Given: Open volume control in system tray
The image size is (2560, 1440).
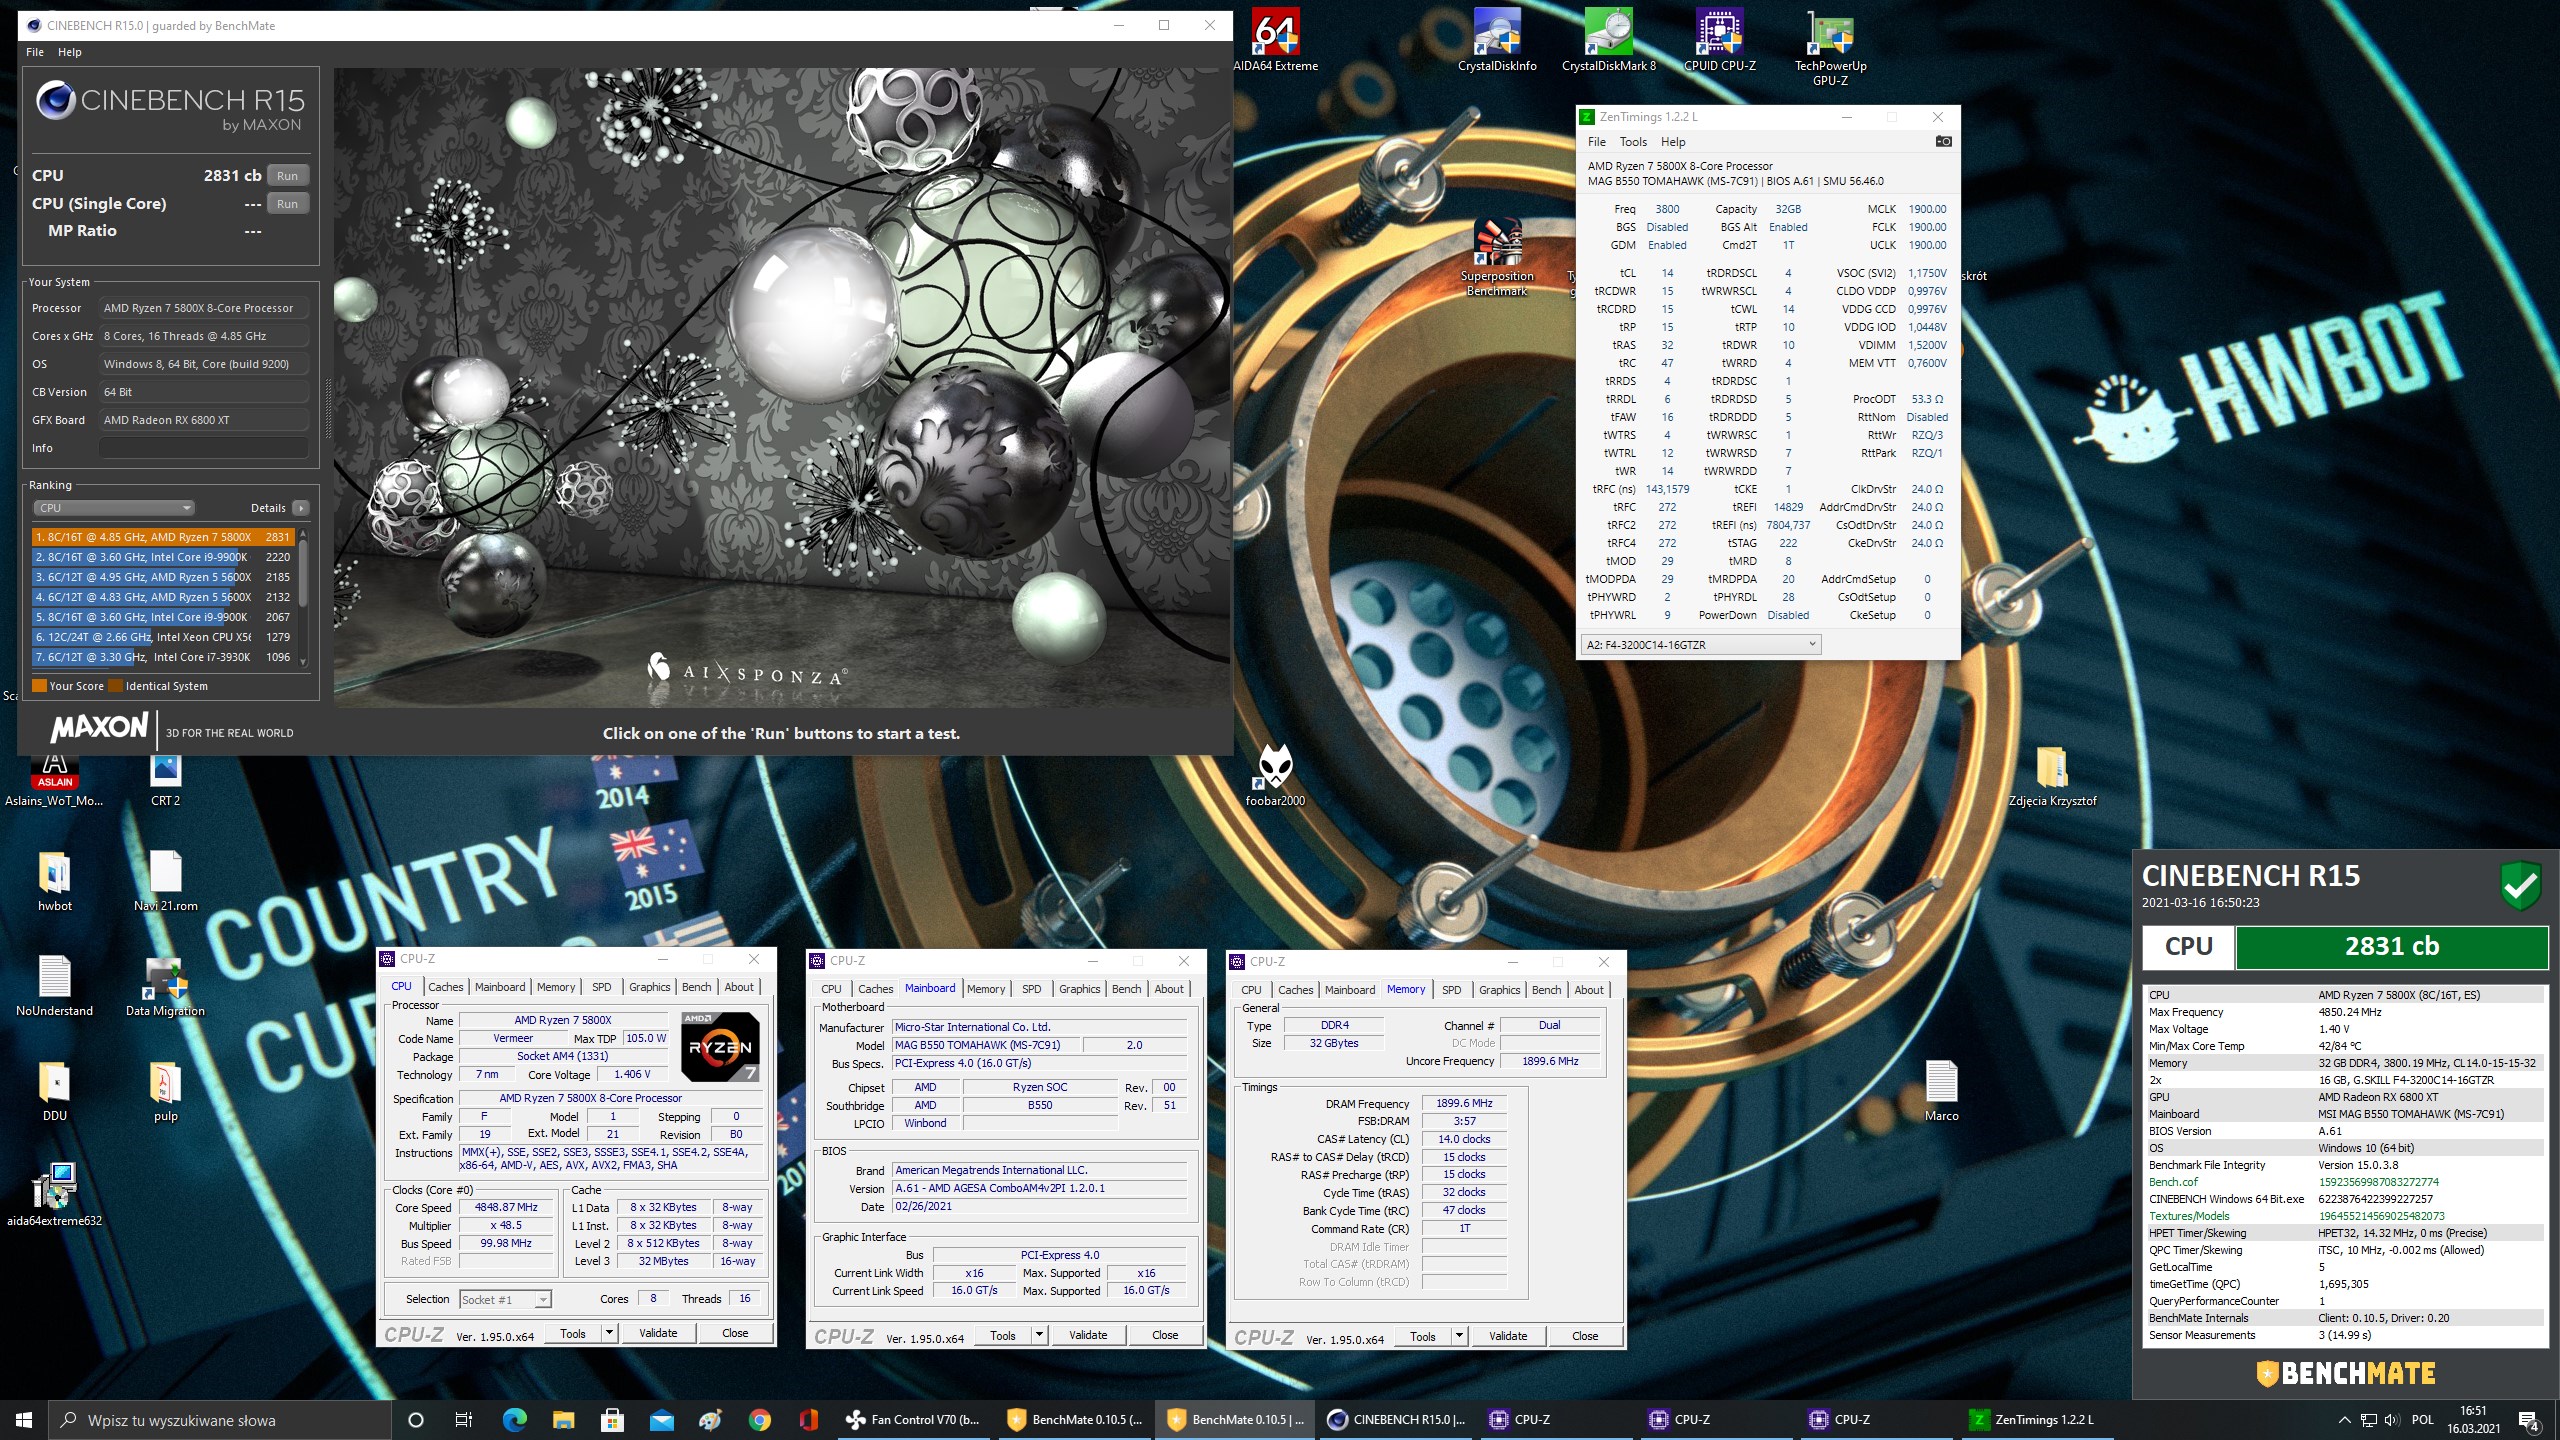Looking at the screenshot, I should pyautogui.click(x=2392, y=1420).
